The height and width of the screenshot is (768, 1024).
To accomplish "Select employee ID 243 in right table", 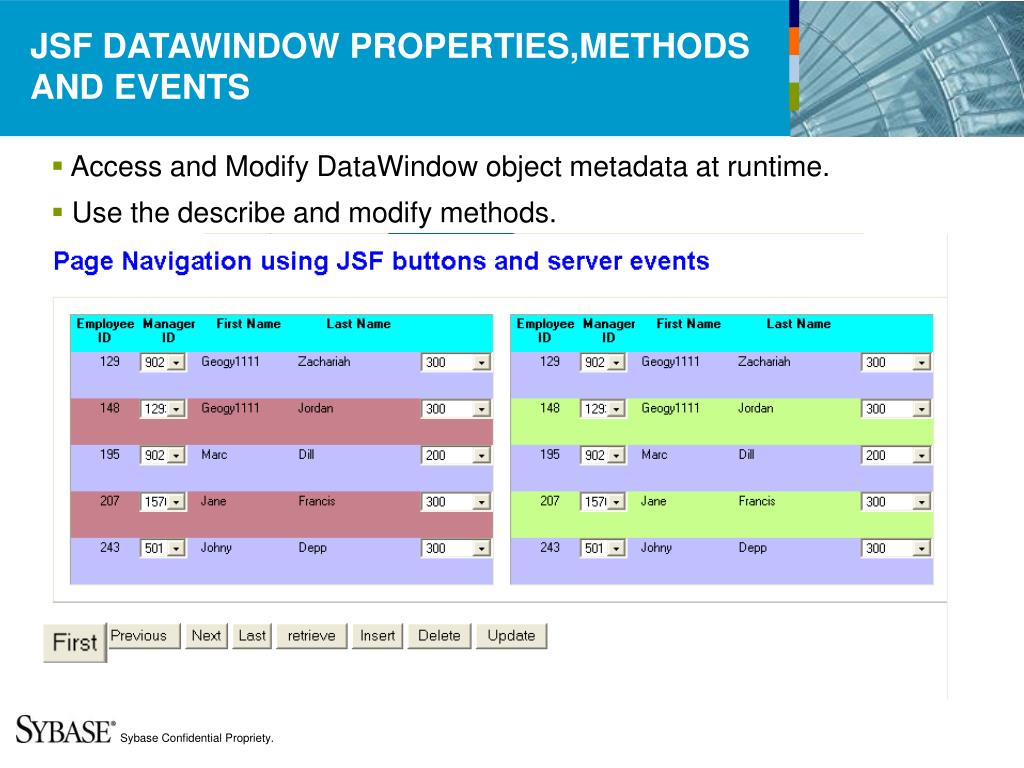I will pos(550,547).
